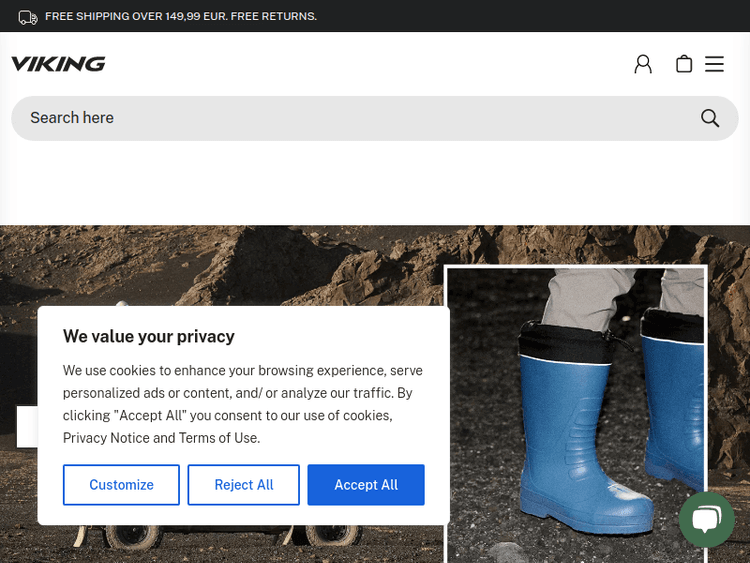The height and width of the screenshot is (563, 750).
Task: Go to homepage via Viking logo
Action: (58, 64)
